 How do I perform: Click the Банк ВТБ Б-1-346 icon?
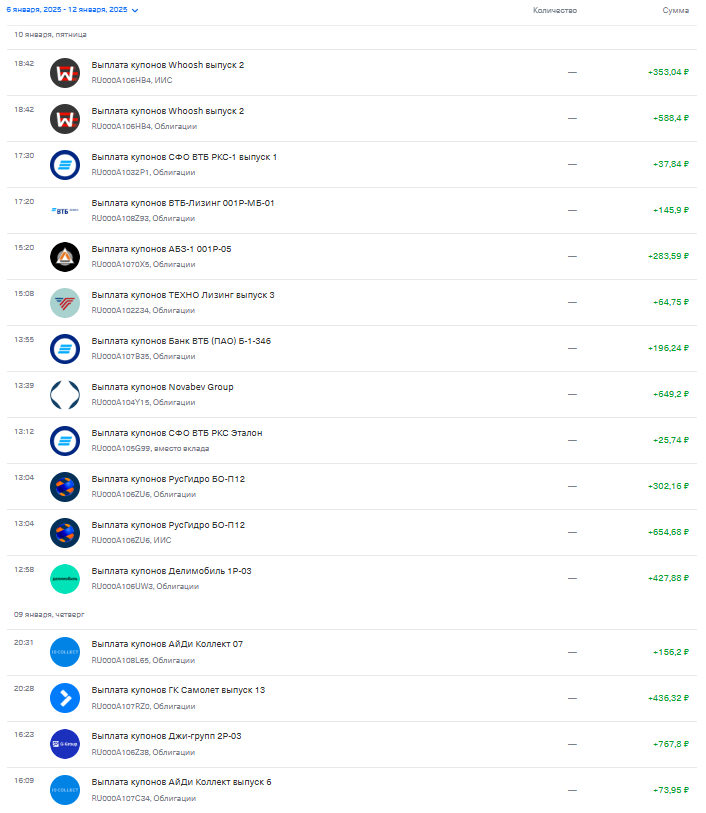[65, 349]
